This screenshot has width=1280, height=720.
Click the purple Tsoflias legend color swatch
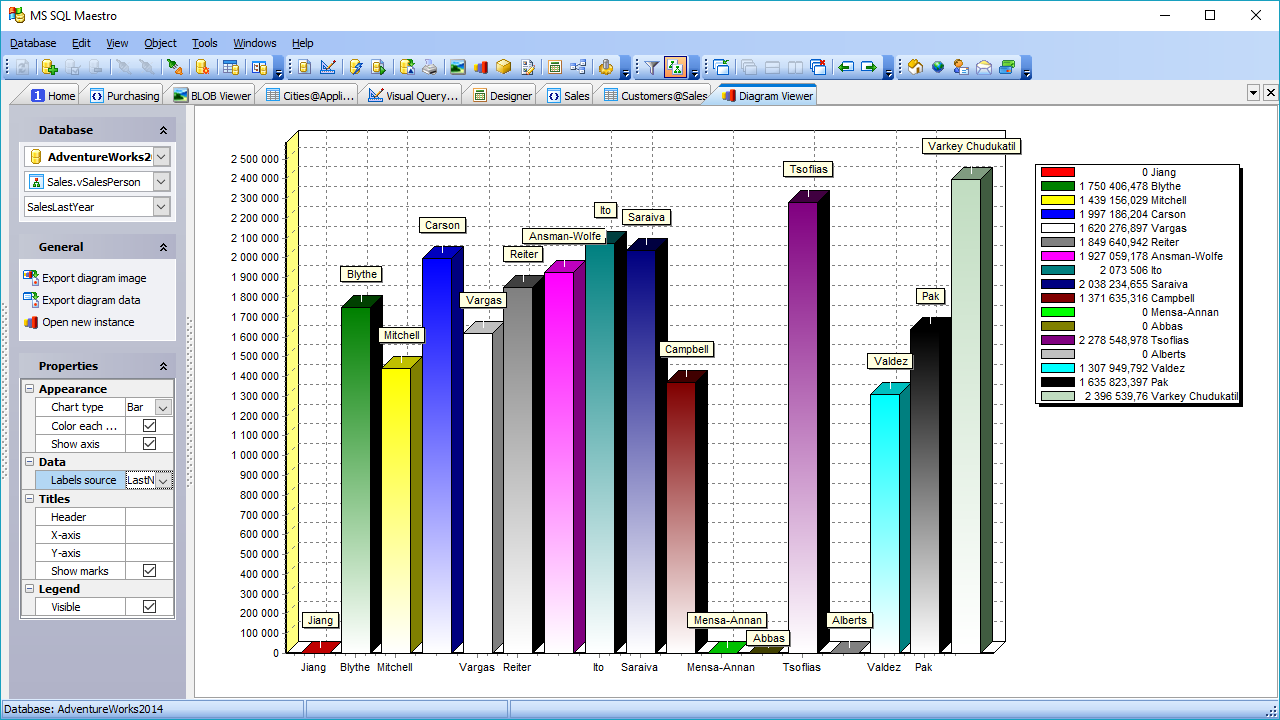pyautogui.click(x=1057, y=340)
